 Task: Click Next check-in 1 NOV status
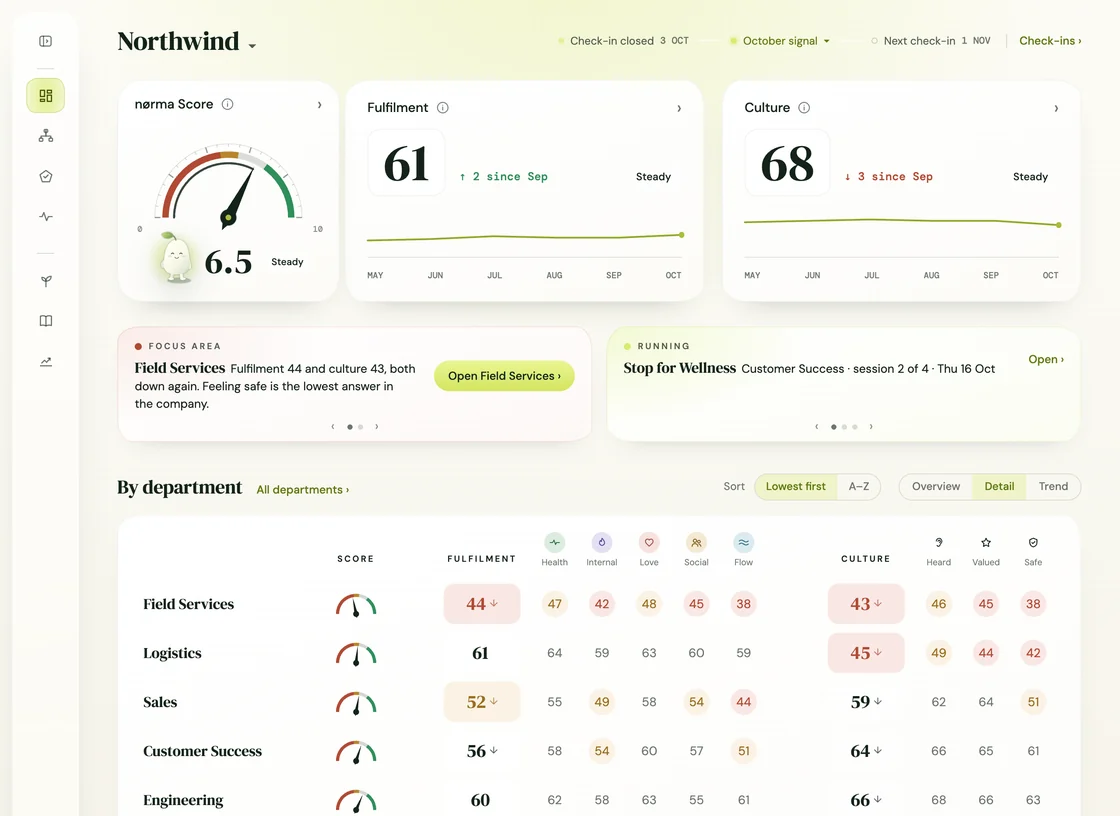(x=931, y=41)
